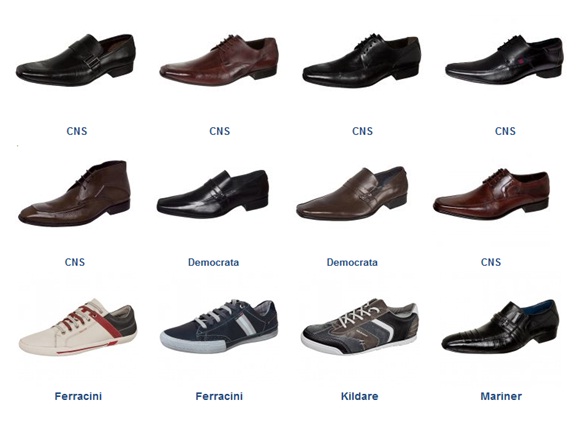Select the brown Democrata loafer image
The height and width of the screenshot is (431, 587).
352,194
